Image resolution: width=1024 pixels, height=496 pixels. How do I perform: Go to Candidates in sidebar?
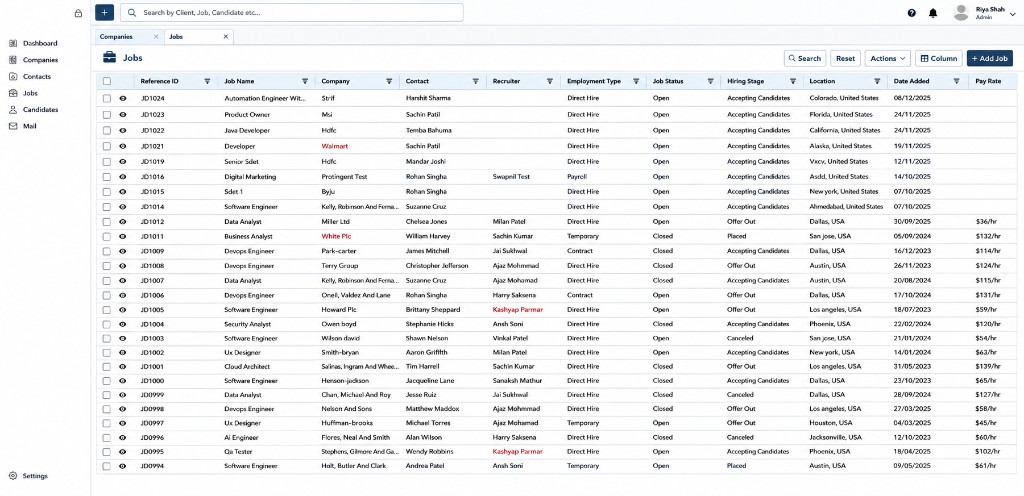coord(40,110)
